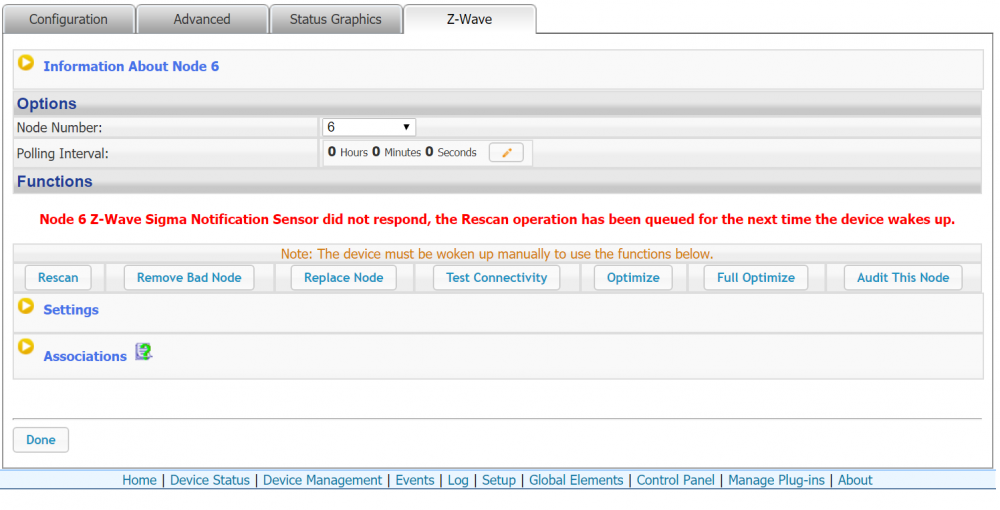Click the red Node 6 did not respond message
Viewport: 1000px width, 510px height.
pos(497,219)
